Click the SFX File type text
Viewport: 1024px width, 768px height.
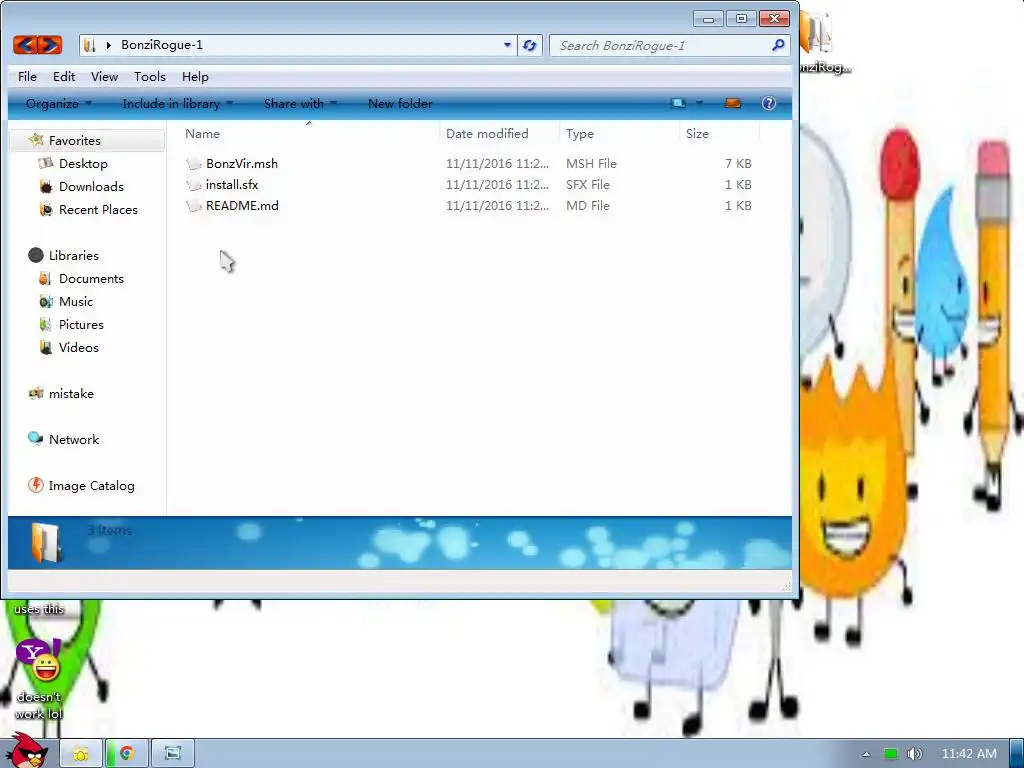588,185
